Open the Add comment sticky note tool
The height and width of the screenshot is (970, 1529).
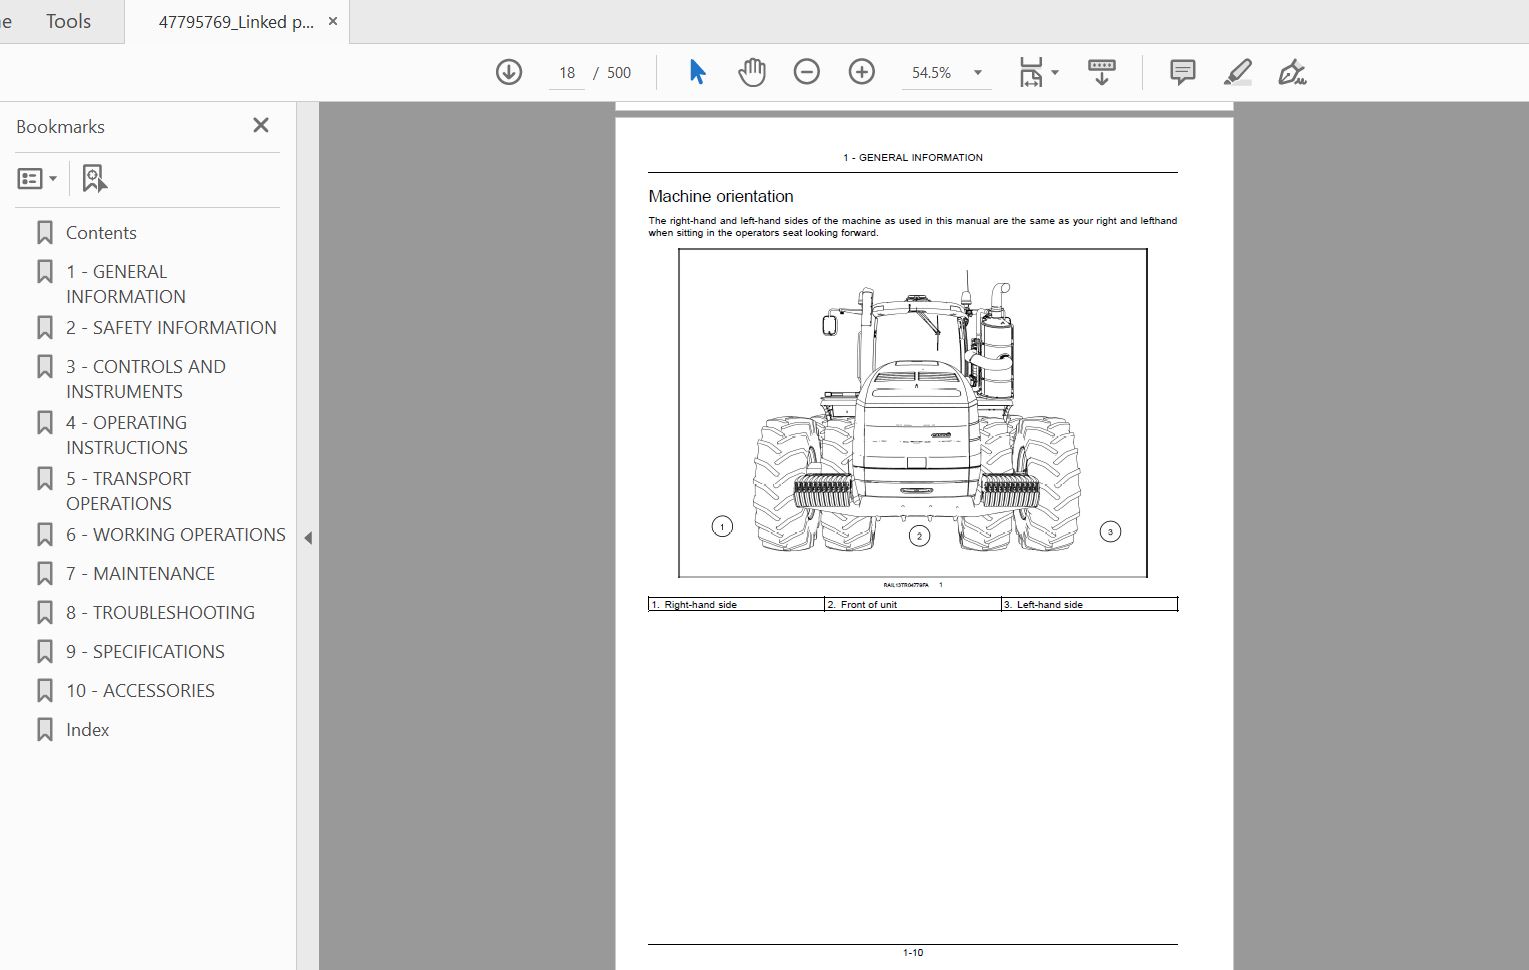1182,72
